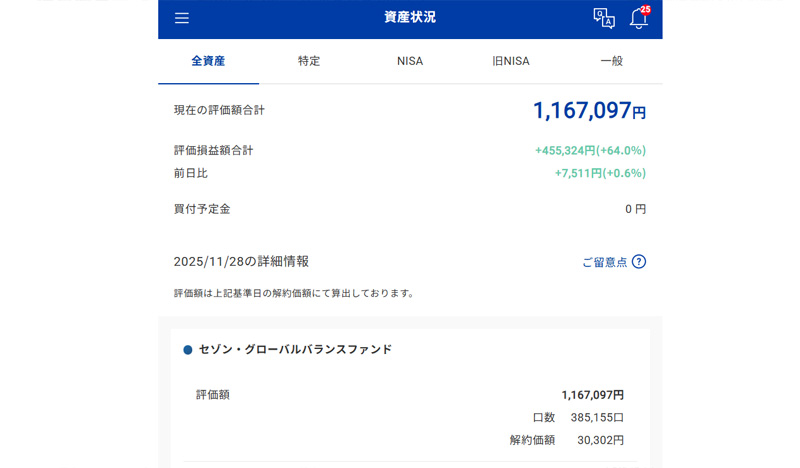
Task: Open the 旧NISA tab
Action: pos(511,61)
